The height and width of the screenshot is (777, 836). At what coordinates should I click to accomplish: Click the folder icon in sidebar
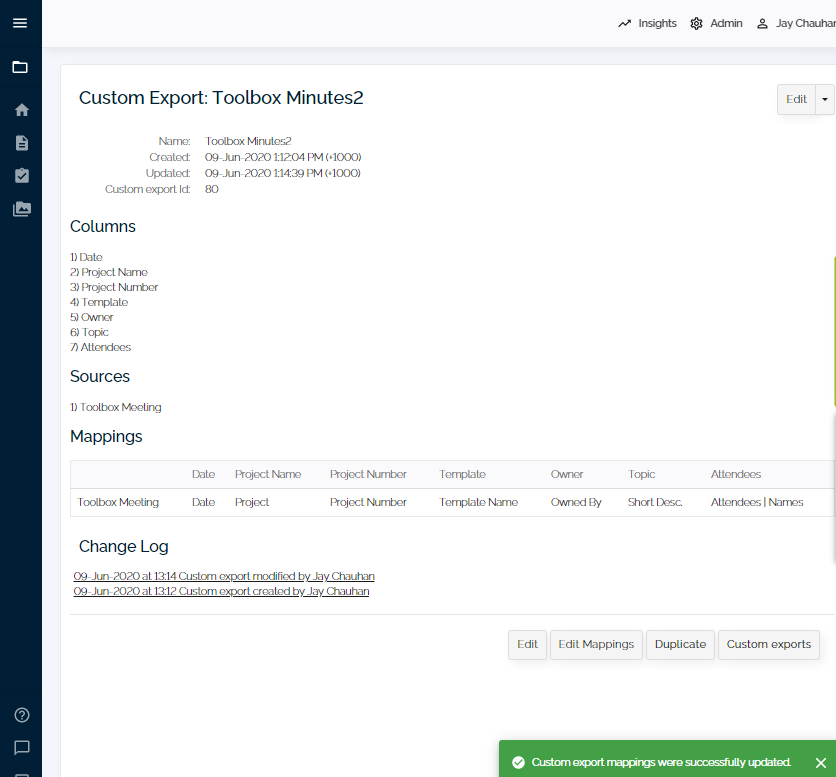[x=20, y=67]
